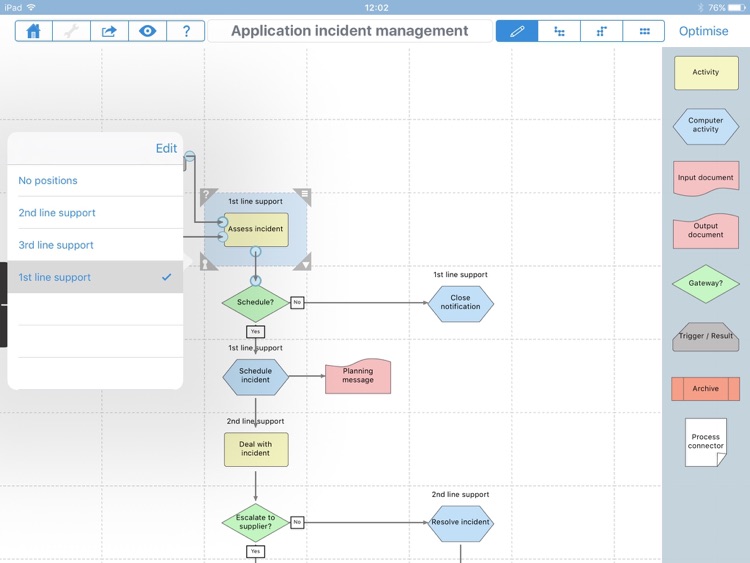Tap the Wi-Fi icon in status bar
Viewport: 750px width, 563px height.
[32, 7]
